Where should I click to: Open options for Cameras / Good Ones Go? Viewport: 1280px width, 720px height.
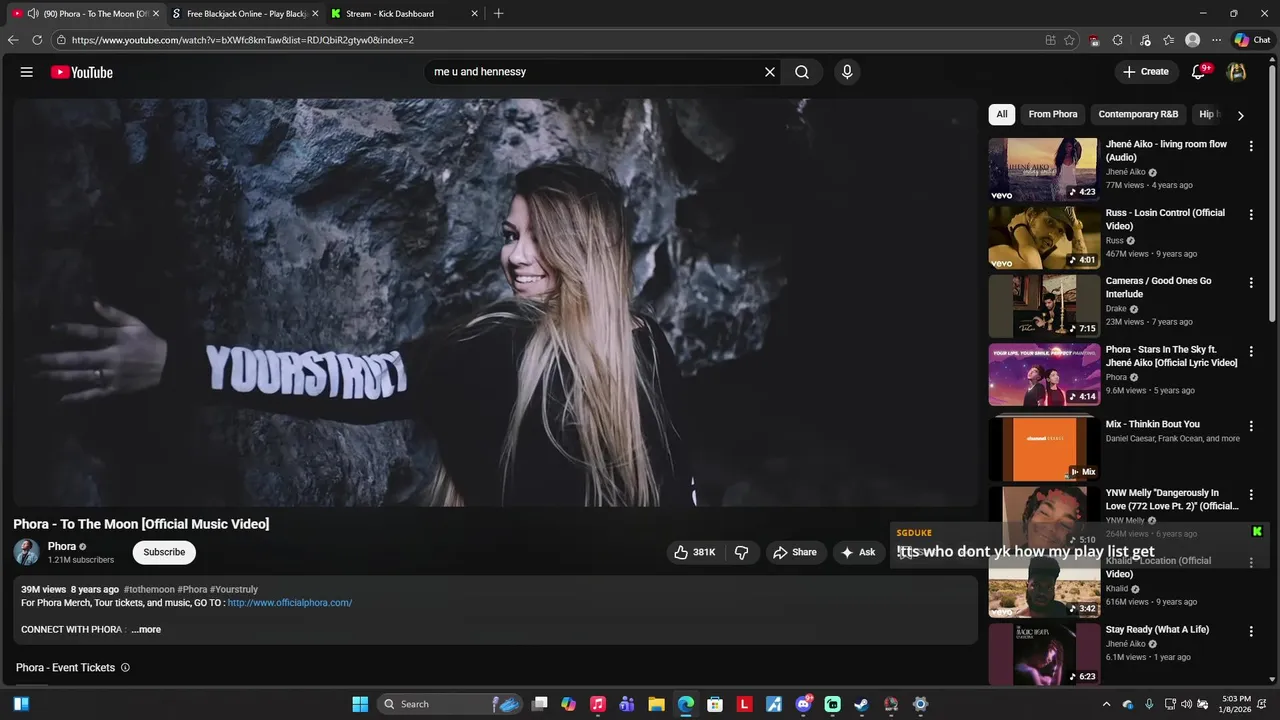[x=1250, y=283]
